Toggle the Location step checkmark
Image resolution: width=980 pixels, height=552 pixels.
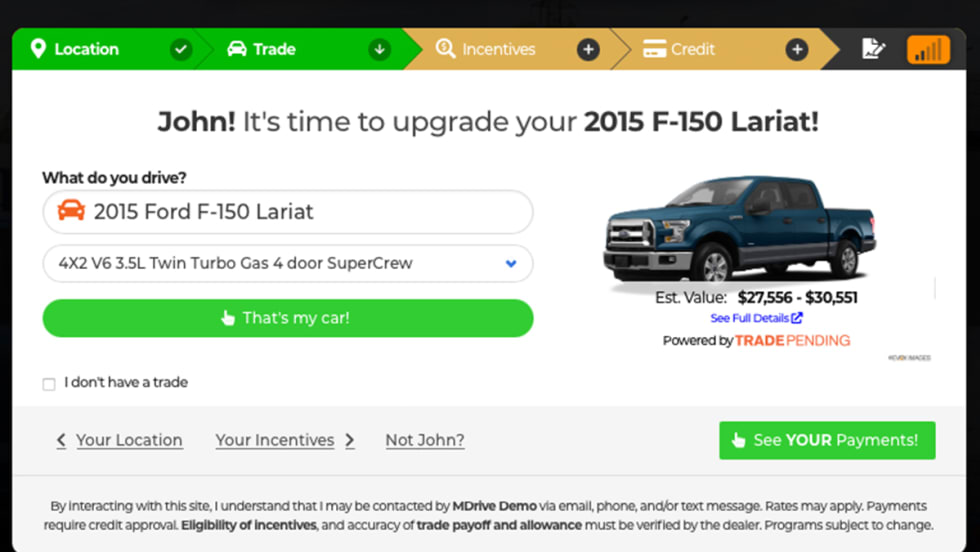pyautogui.click(x=181, y=49)
